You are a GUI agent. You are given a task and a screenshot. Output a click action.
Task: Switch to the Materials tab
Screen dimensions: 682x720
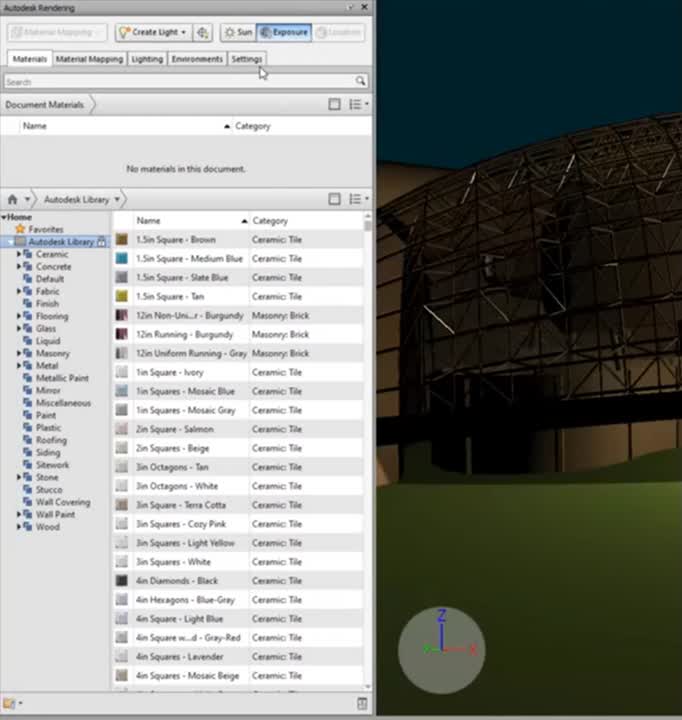pyautogui.click(x=29, y=59)
